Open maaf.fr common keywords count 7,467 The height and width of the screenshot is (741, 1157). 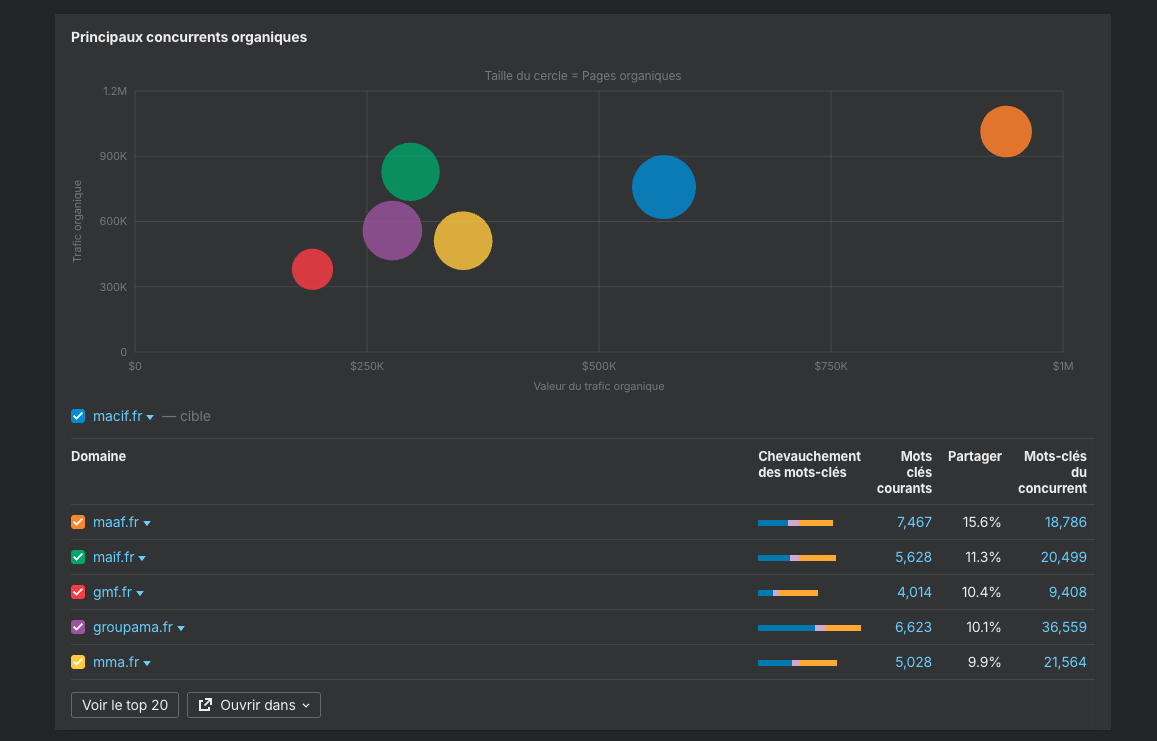point(914,522)
